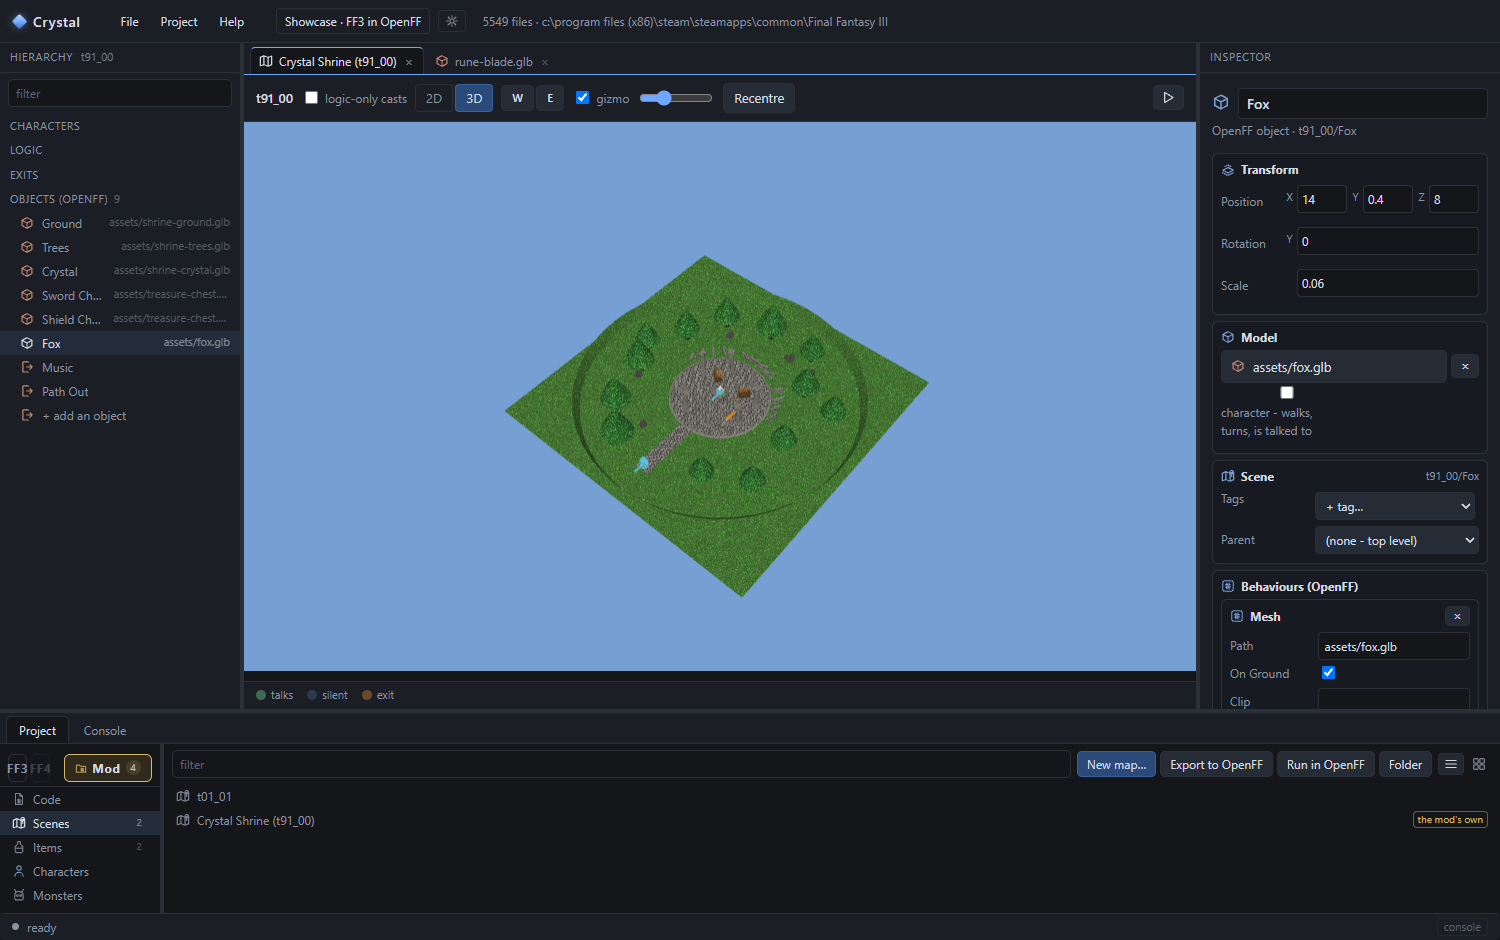The image size is (1500, 940).
Task: Click the cube icon on rune-blade.glb tab
Action: 442,61
